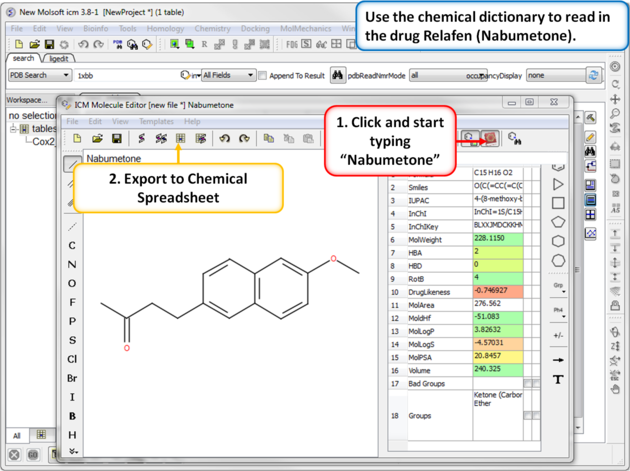The image size is (630, 471).
Task: Open pdbReadNmrMode dropdown showing all
Action: tap(448, 75)
